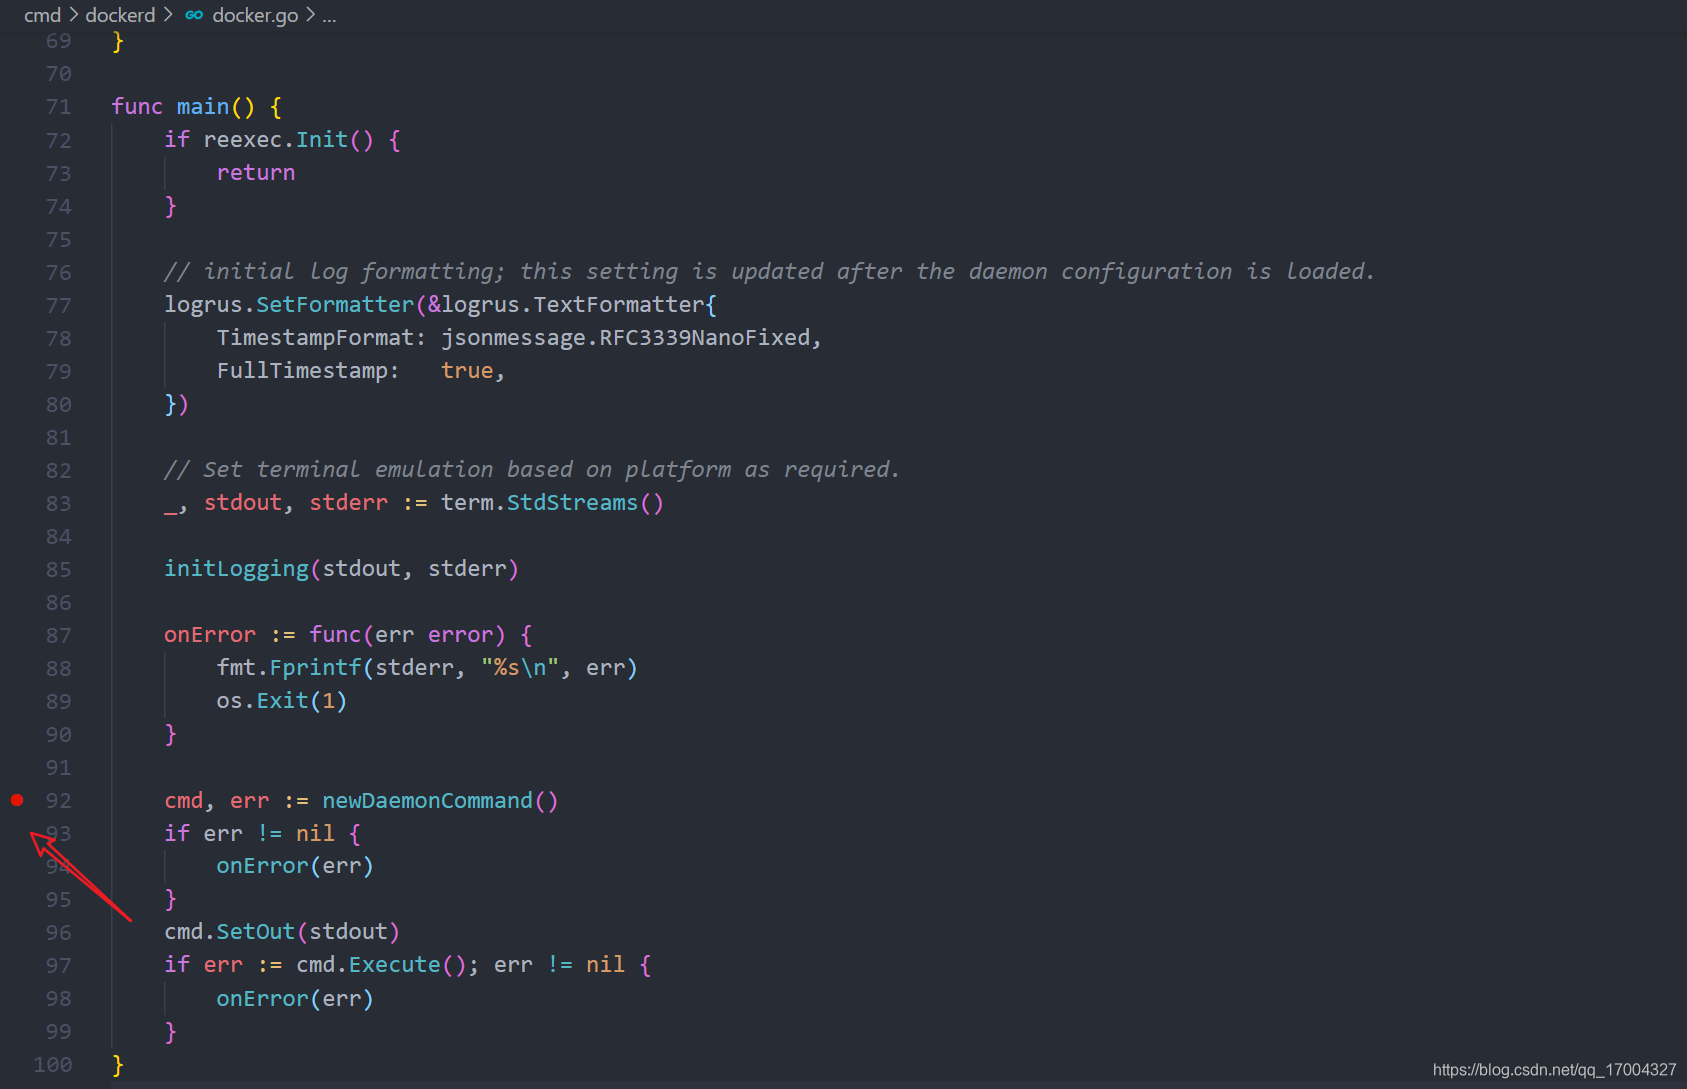Viewport: 1687px width, 1089px height.
Task: Click the Go file icon in breadcrumb
Action: [194, 15]
